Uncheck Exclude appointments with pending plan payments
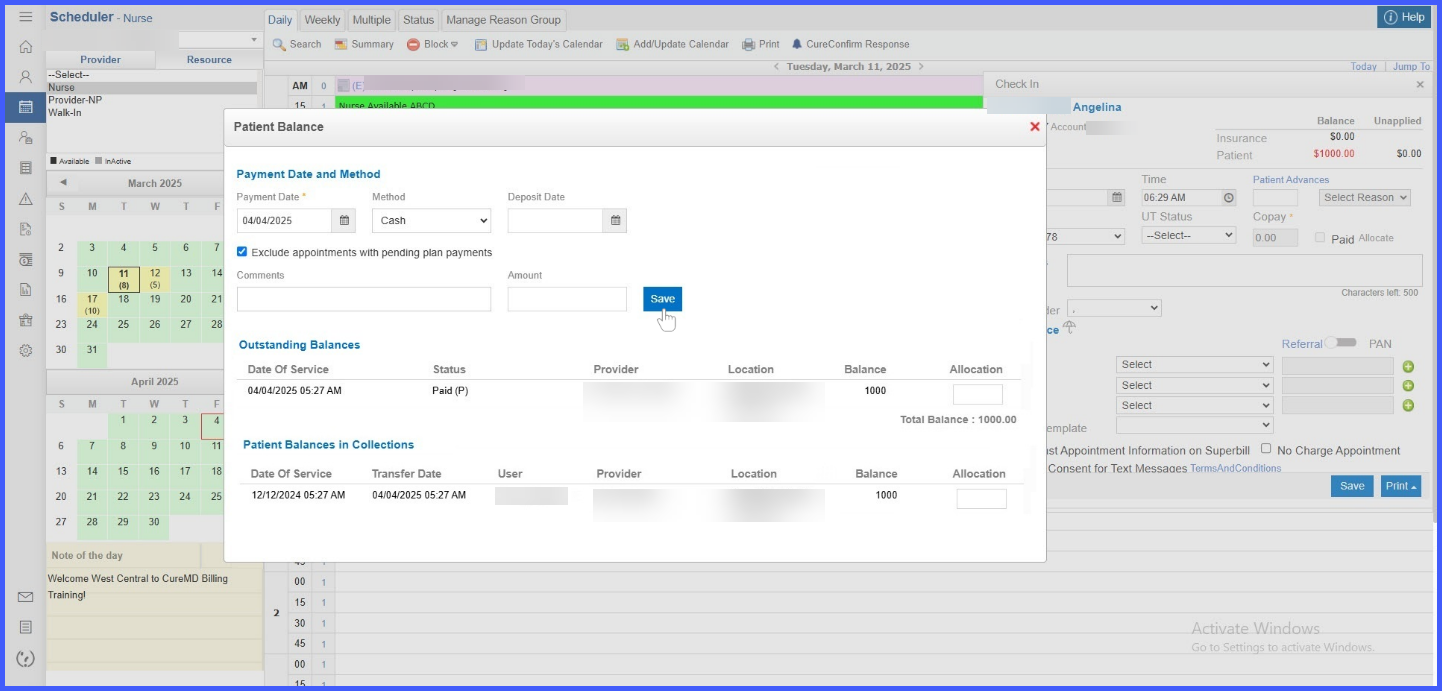Screen dimensions: 1442x691 pos(242,252)
